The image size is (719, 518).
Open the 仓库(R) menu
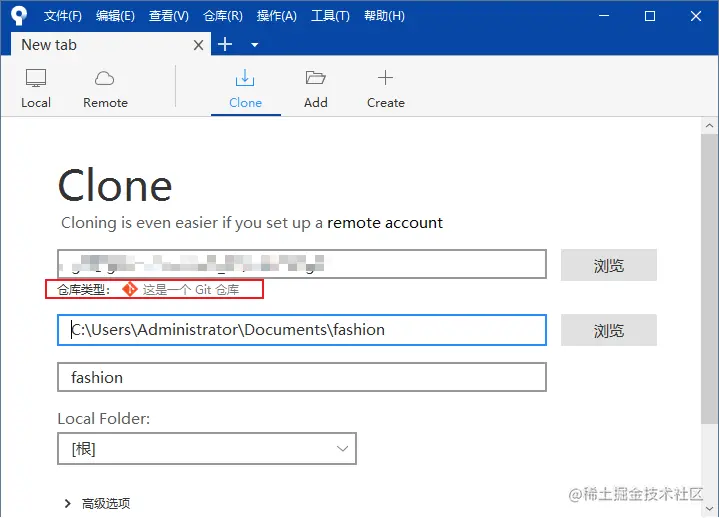tap(223, 16)
